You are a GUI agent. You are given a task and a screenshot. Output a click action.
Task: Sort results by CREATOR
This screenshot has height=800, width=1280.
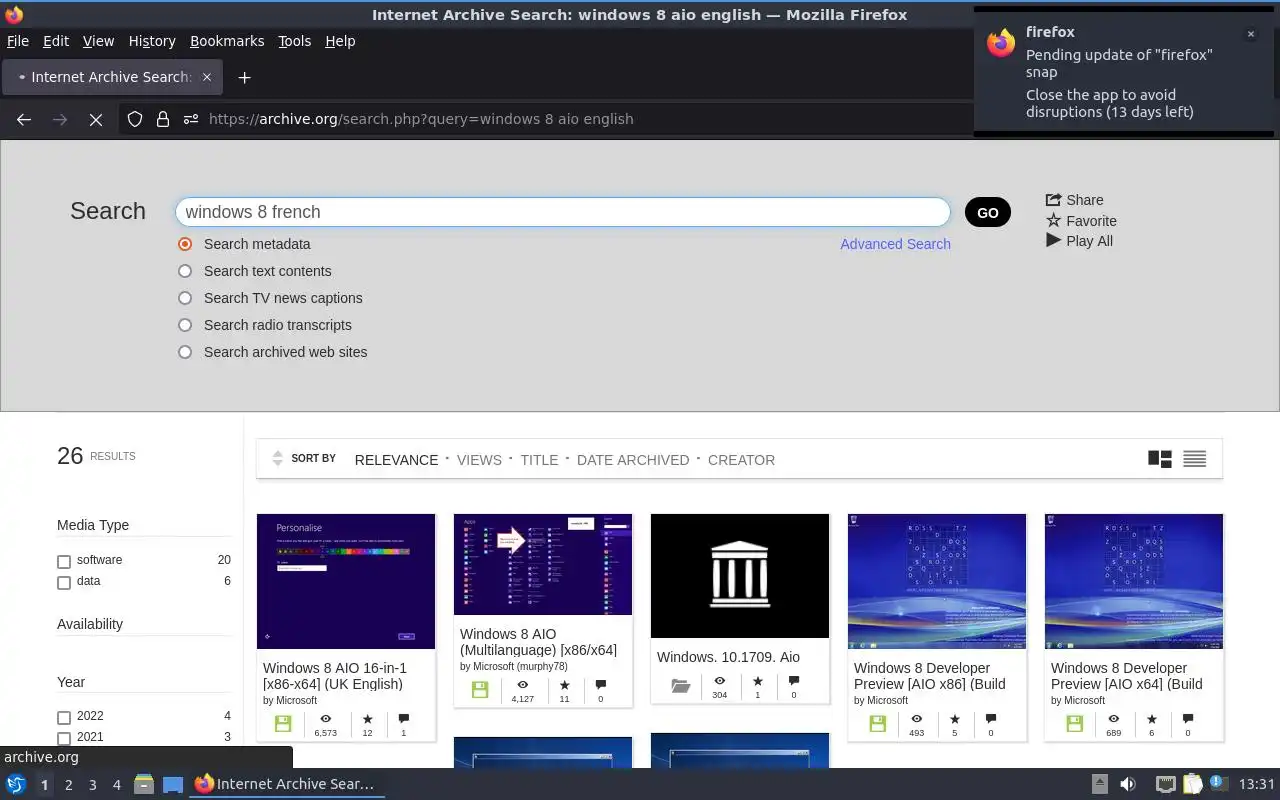click(x=741, y=460)
